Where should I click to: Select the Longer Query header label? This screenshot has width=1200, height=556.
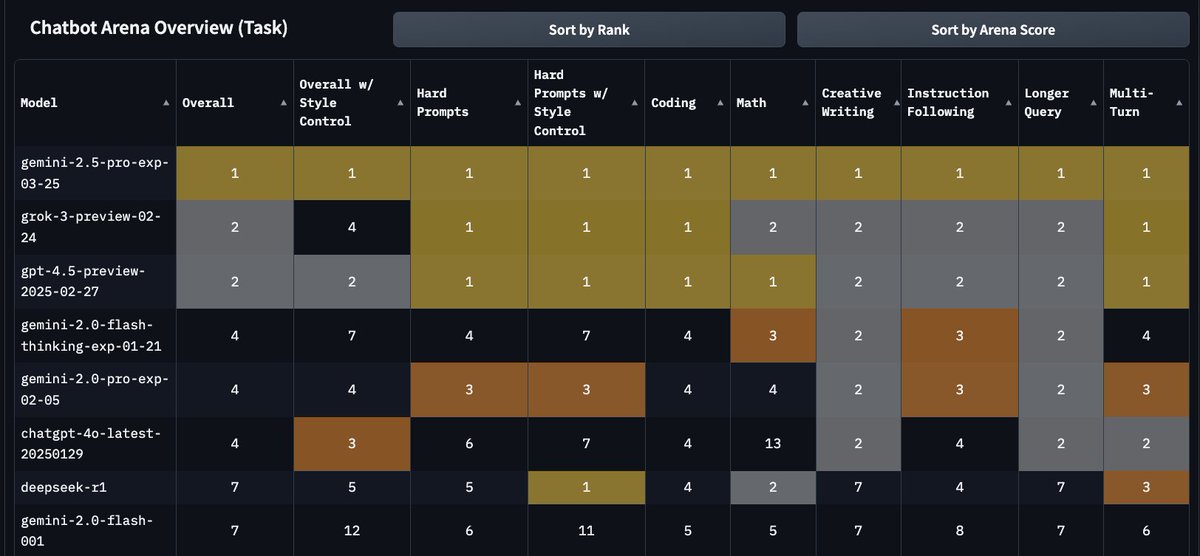click(1047, 103)
